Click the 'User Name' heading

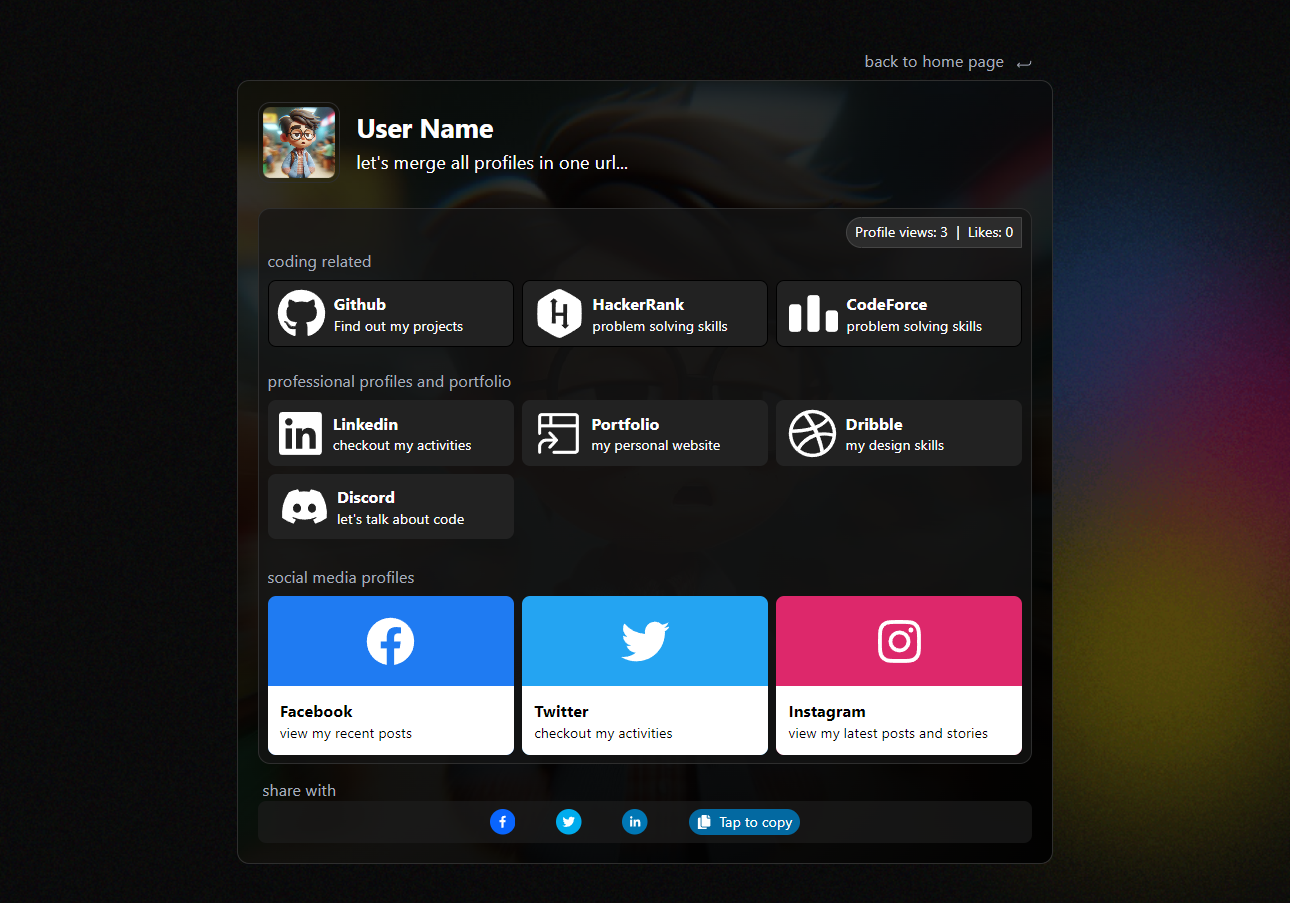425,129
